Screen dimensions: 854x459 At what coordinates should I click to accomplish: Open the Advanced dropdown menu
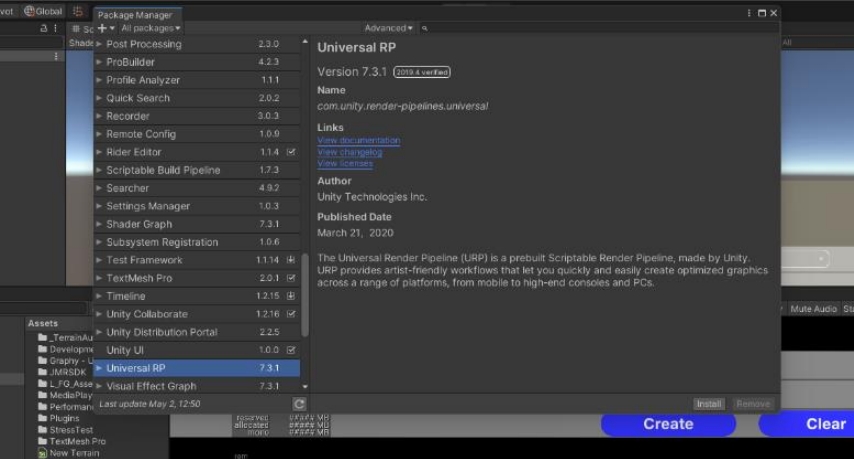[x=388, y=29]
